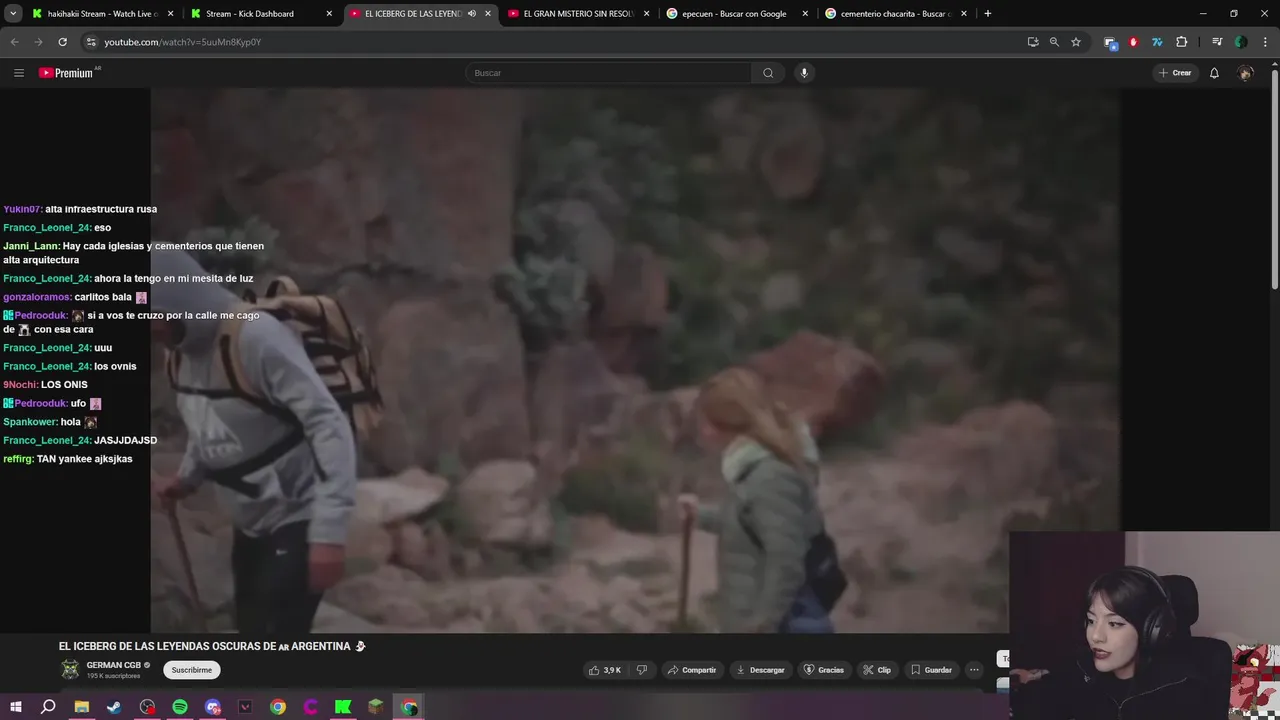Close the epecuen Google search tab
The height and width of the screenshot is (720, 1280).
[x=805, y=14]
